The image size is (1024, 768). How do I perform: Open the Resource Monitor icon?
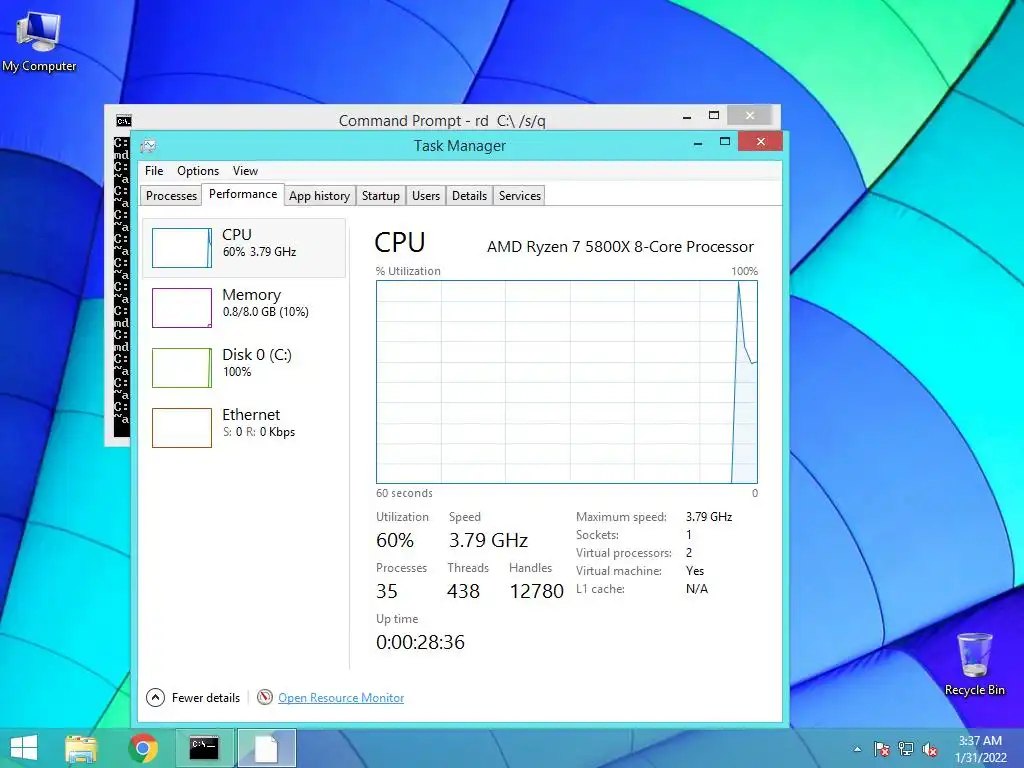coord(264,697)
